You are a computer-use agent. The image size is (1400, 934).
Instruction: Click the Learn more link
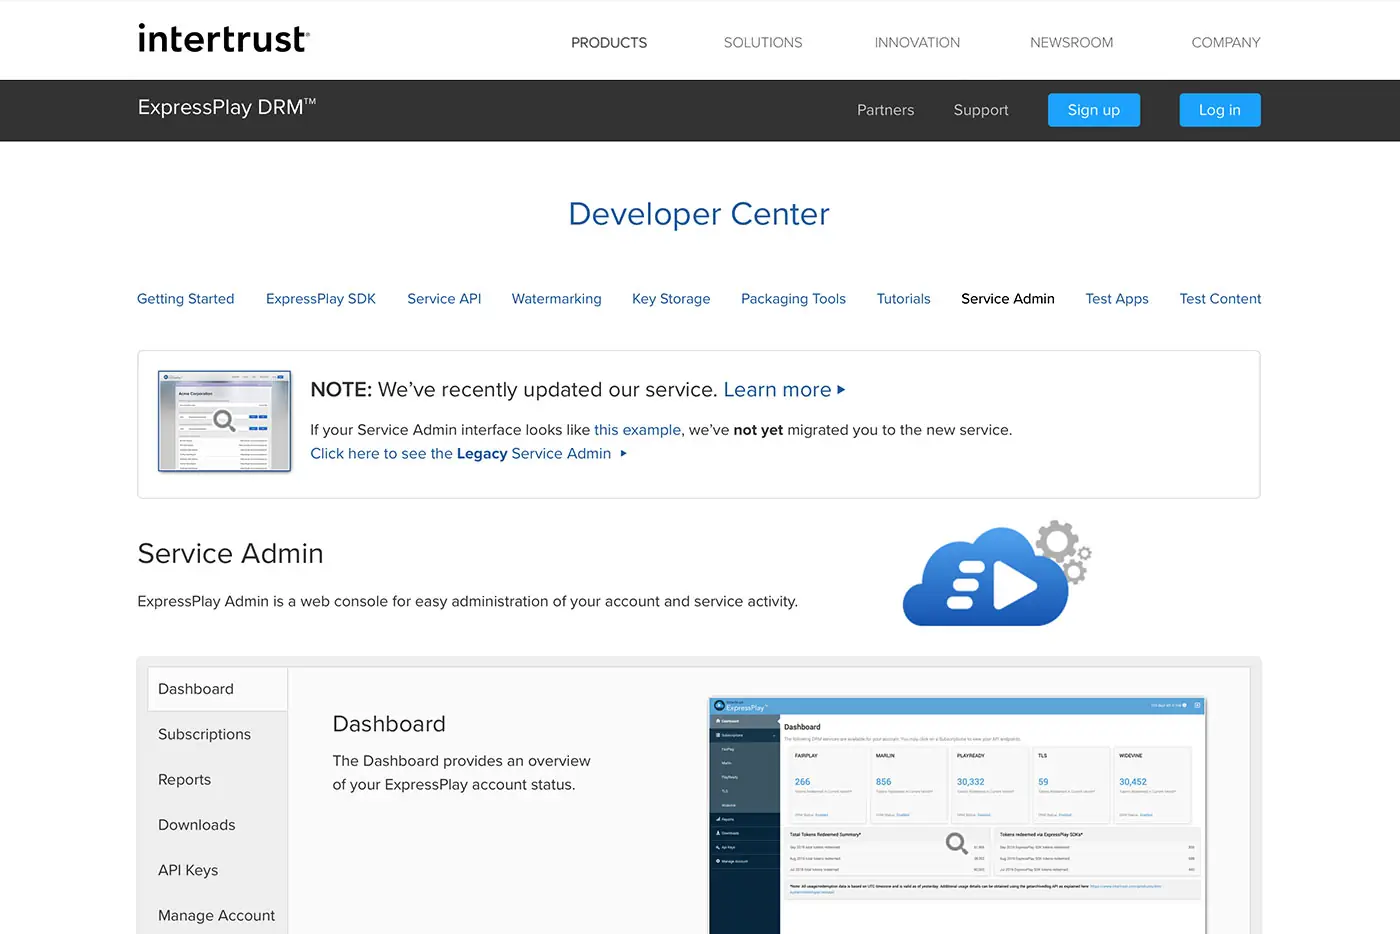coord(778,390)
